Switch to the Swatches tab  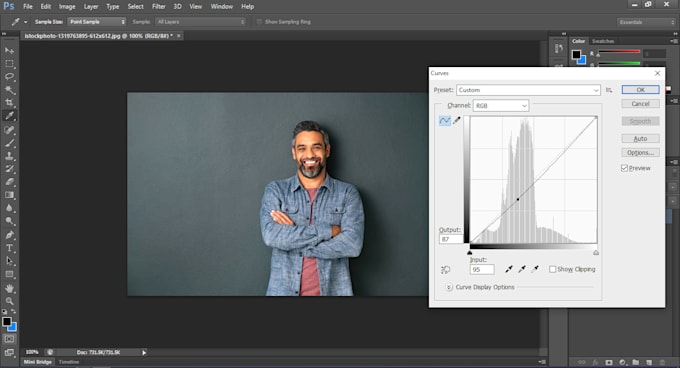(x=603, y=41)
